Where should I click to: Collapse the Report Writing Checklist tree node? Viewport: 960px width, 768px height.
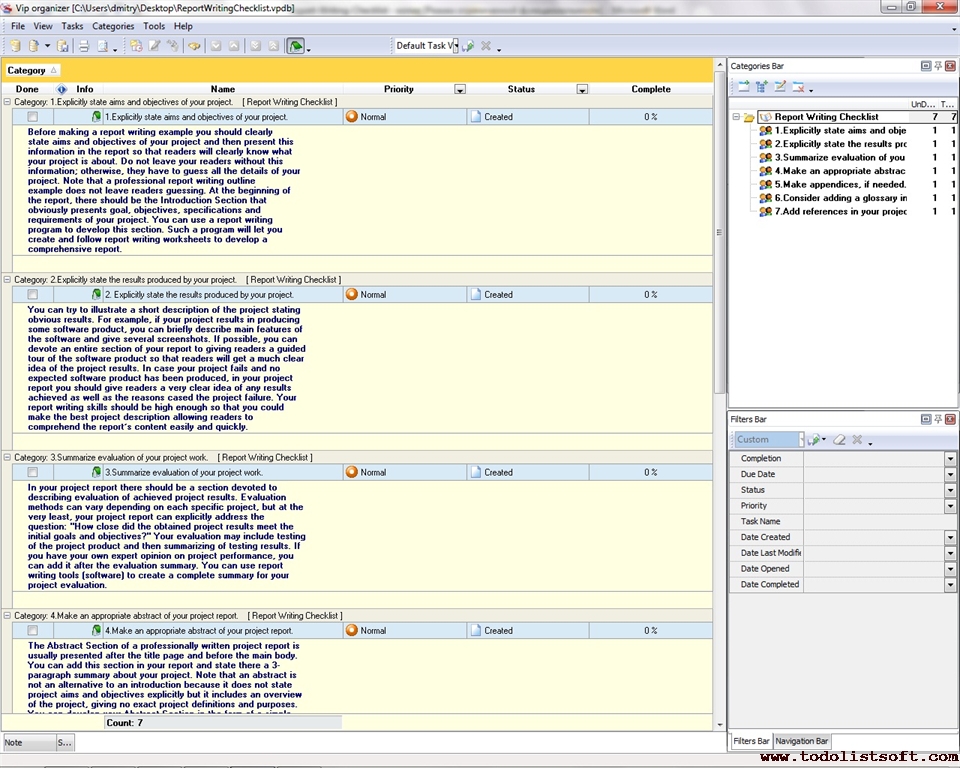pos(736,117)
